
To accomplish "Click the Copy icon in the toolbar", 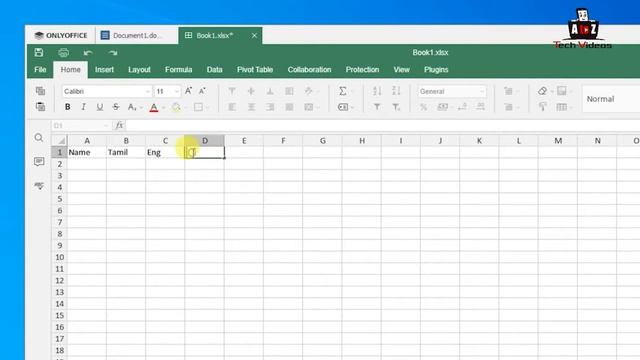I will (40, 91).
